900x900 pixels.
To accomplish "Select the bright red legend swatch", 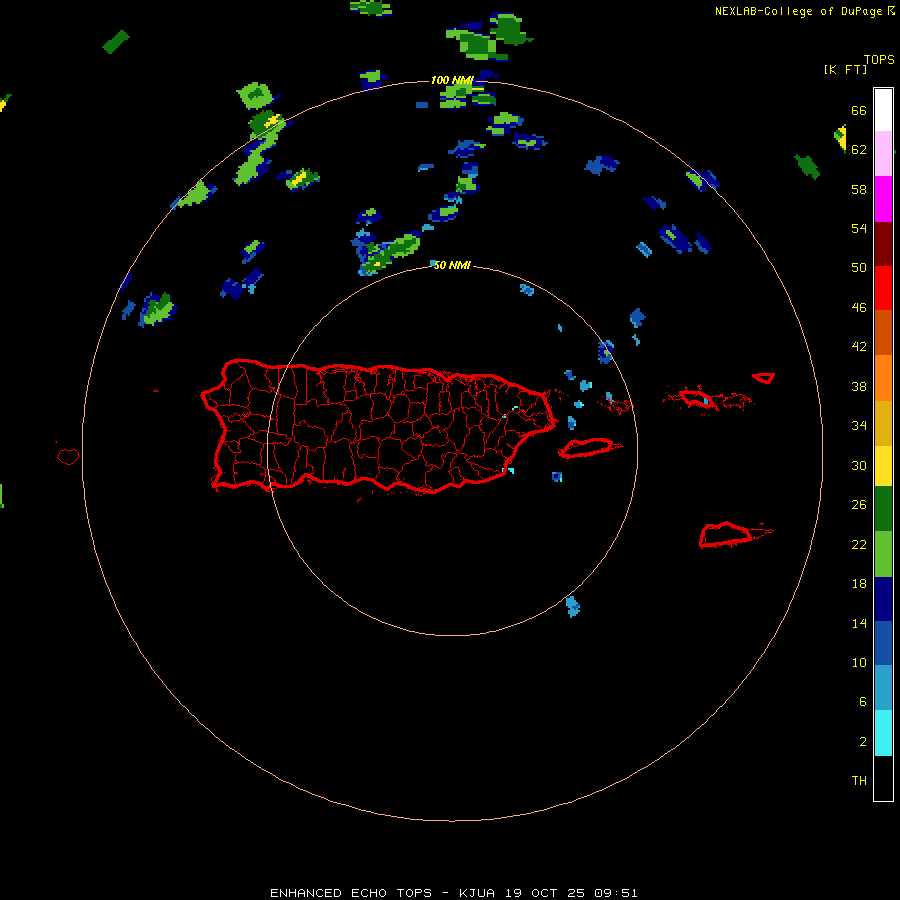I will point(883,288).
